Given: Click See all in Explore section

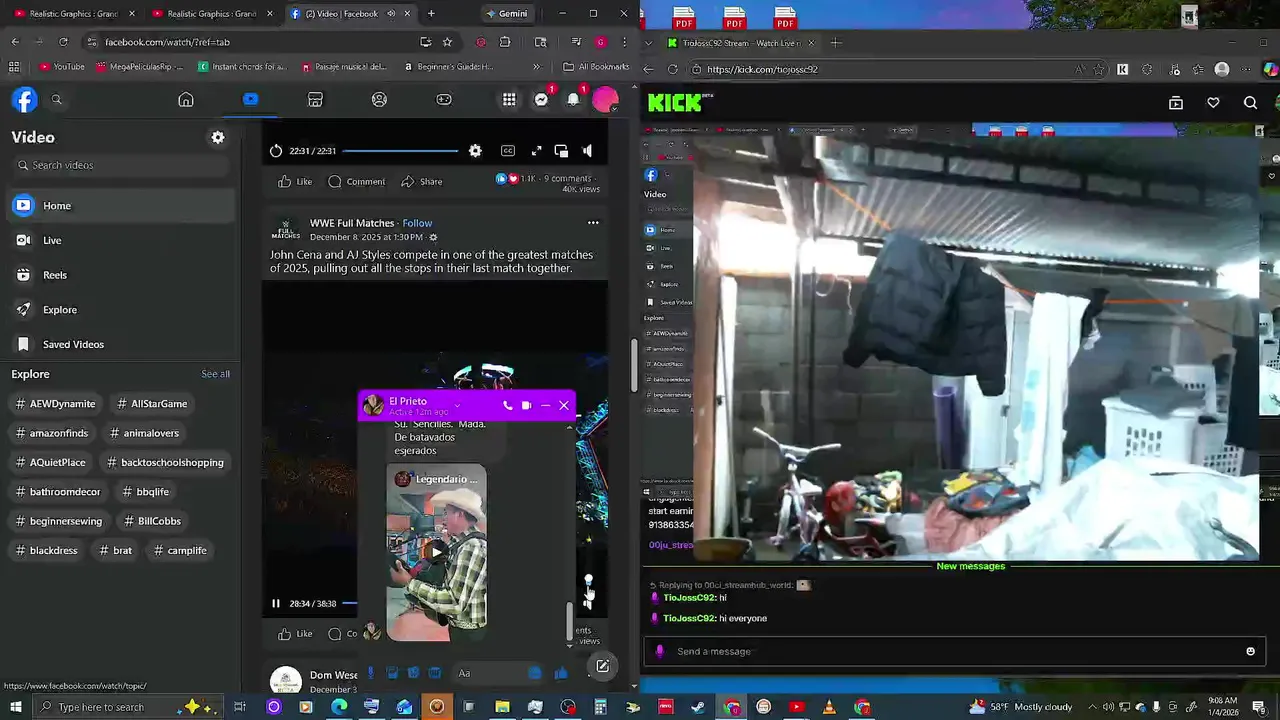Looking at the screenshot, I should click(215, 374).
